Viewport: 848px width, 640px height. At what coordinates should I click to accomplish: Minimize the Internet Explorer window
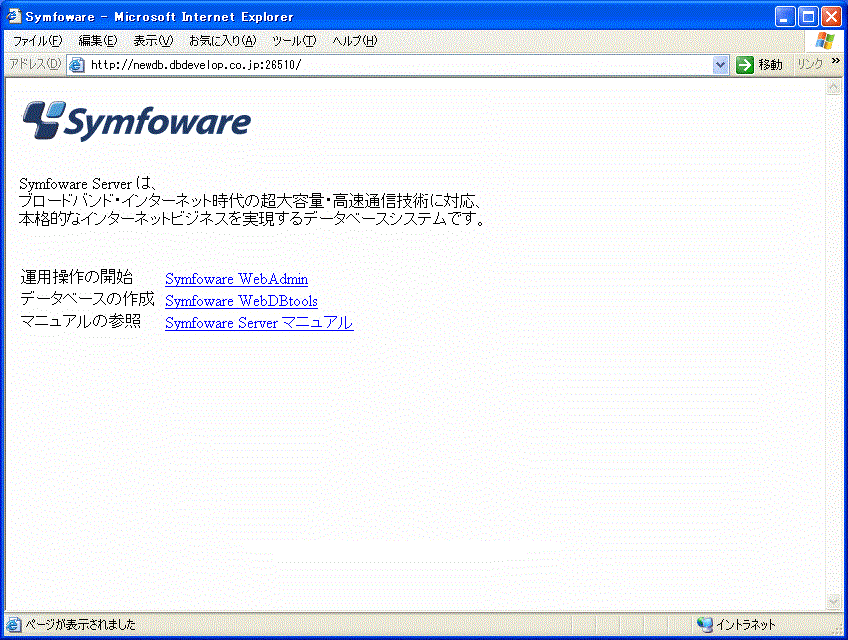tap(785, 17)
